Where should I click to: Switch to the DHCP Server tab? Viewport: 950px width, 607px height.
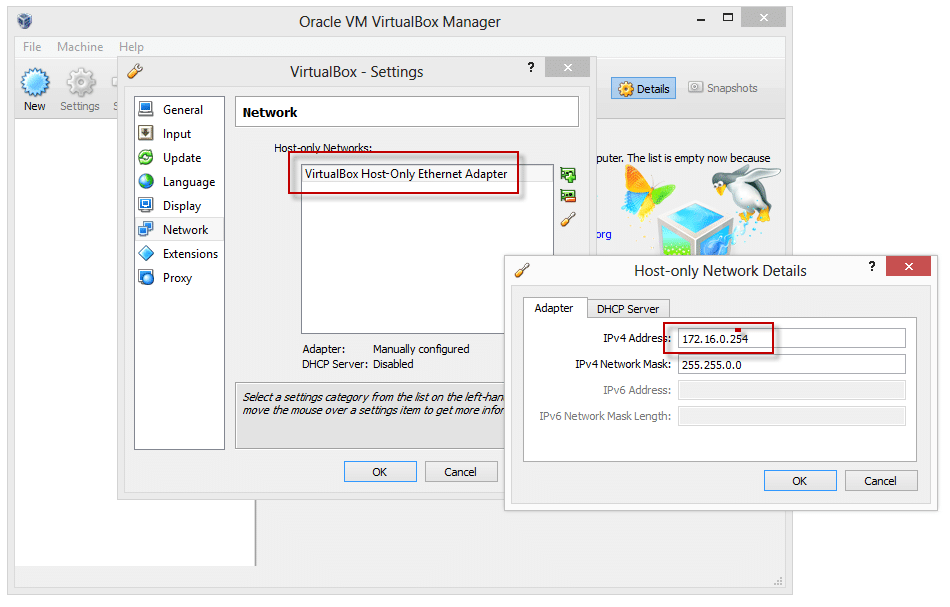click(628, 308)
